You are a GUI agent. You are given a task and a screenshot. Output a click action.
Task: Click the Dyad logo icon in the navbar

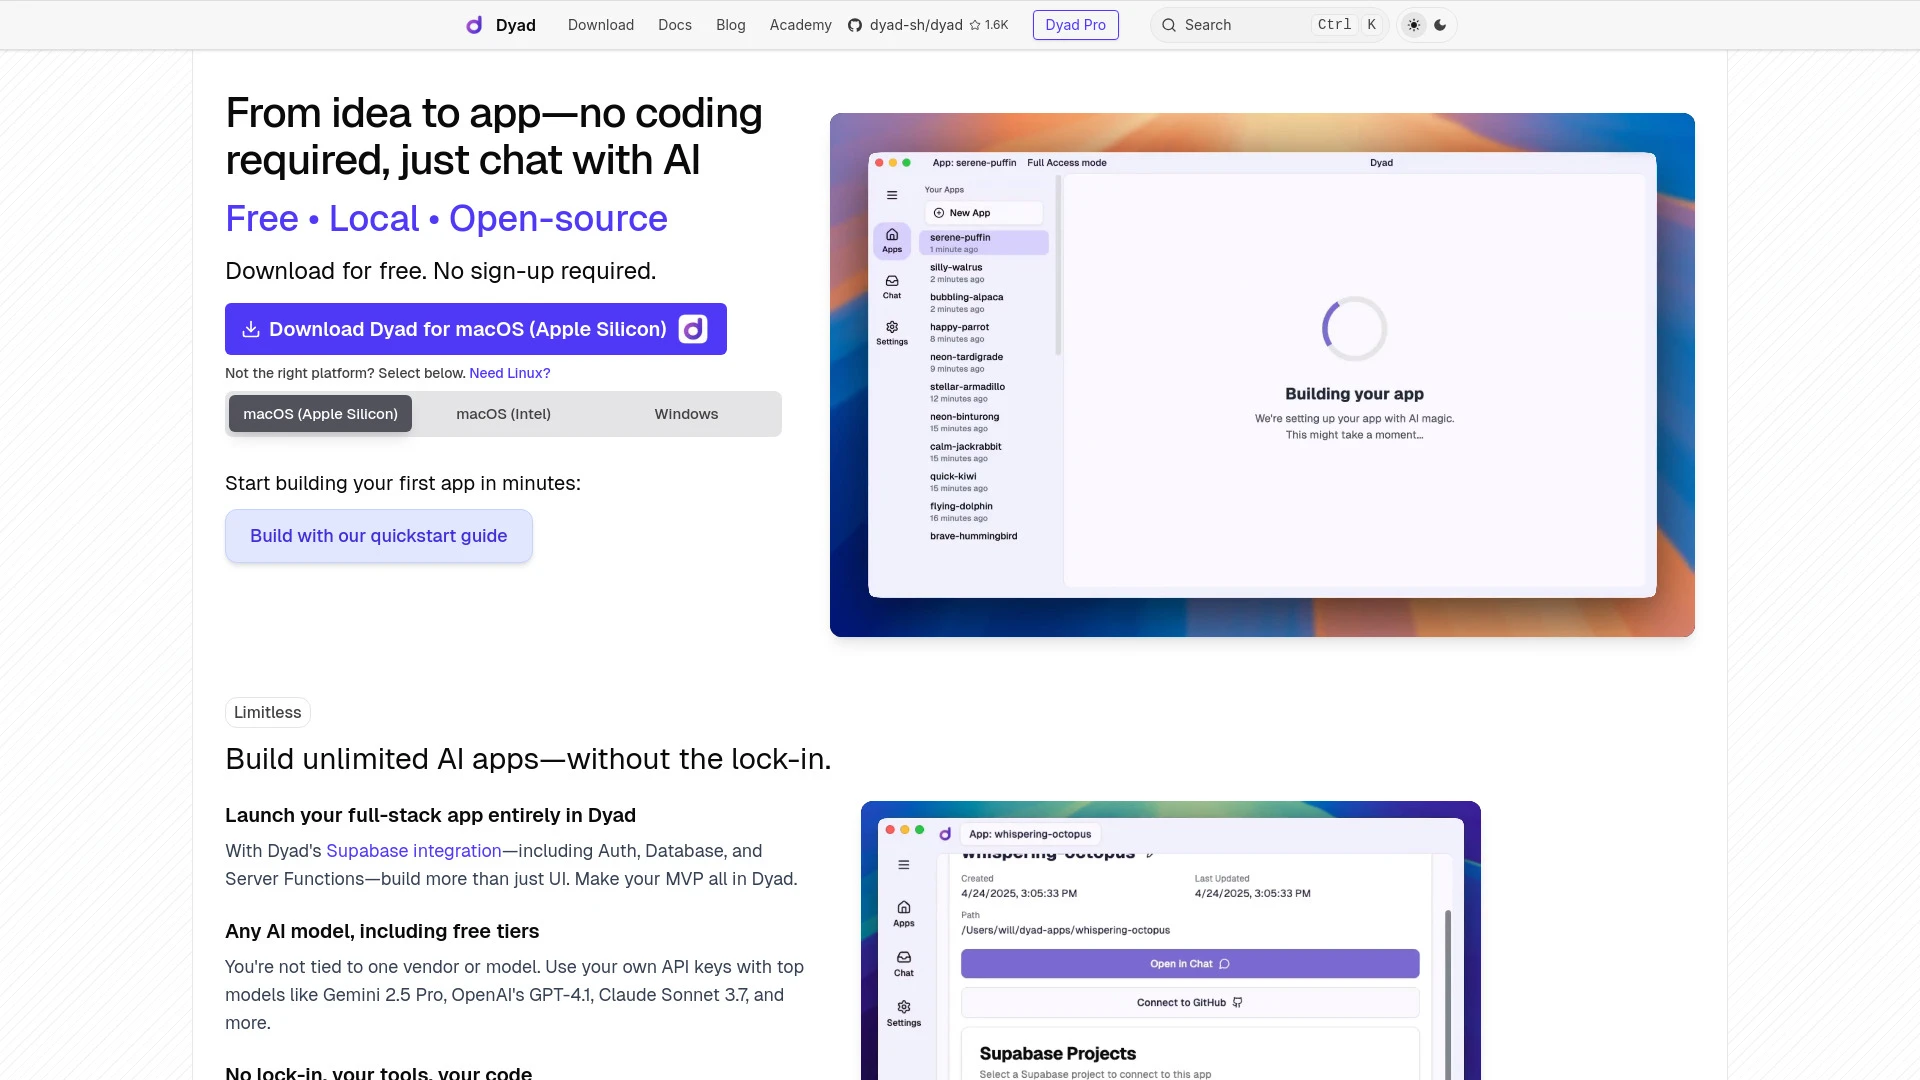point(475,25)
